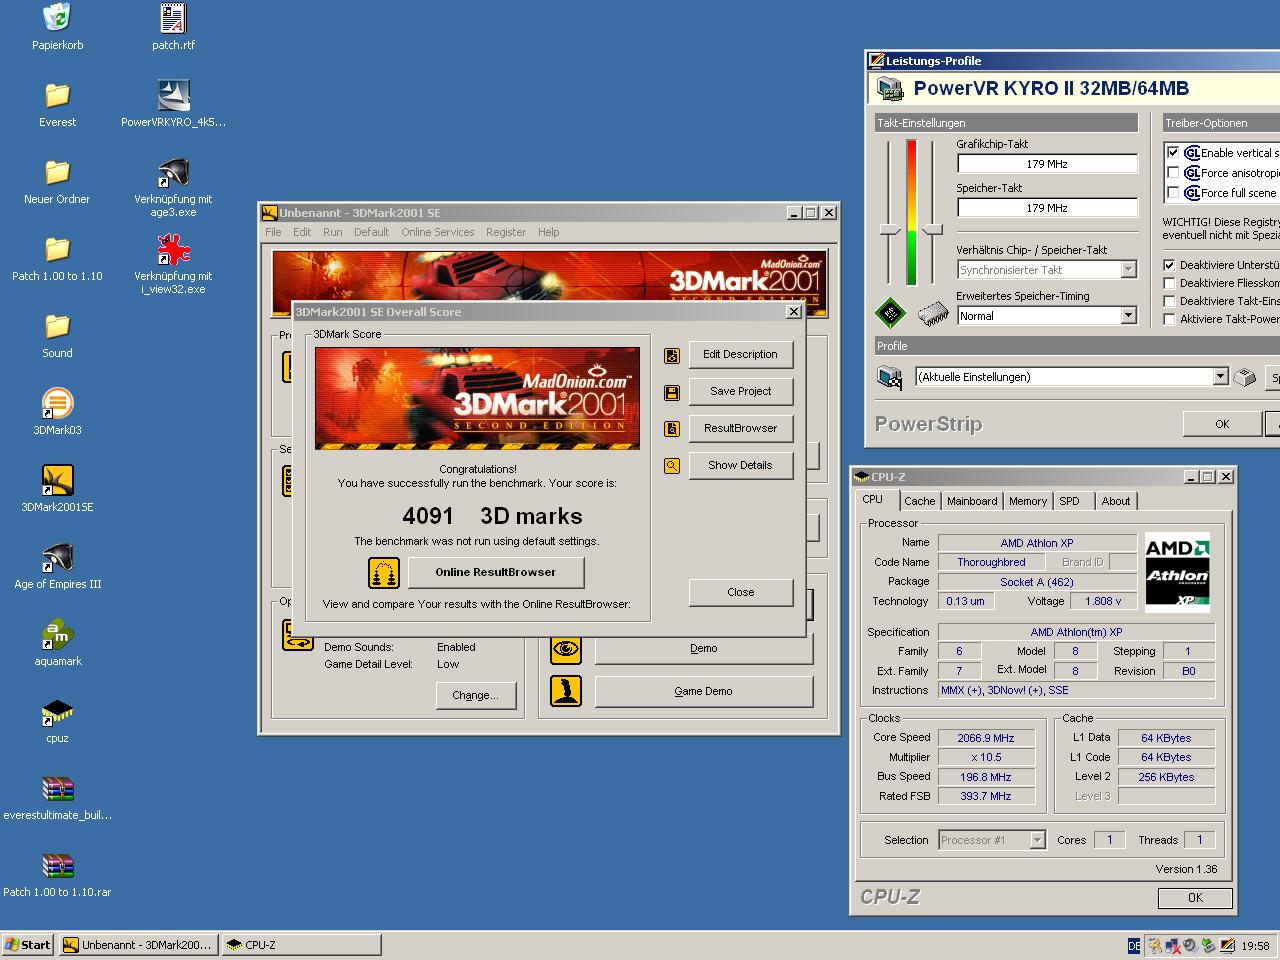Click the Demo eye icon in 3DMark
Image resolution: width=1280 pixels, height=960 pixels.
[566, 648]
